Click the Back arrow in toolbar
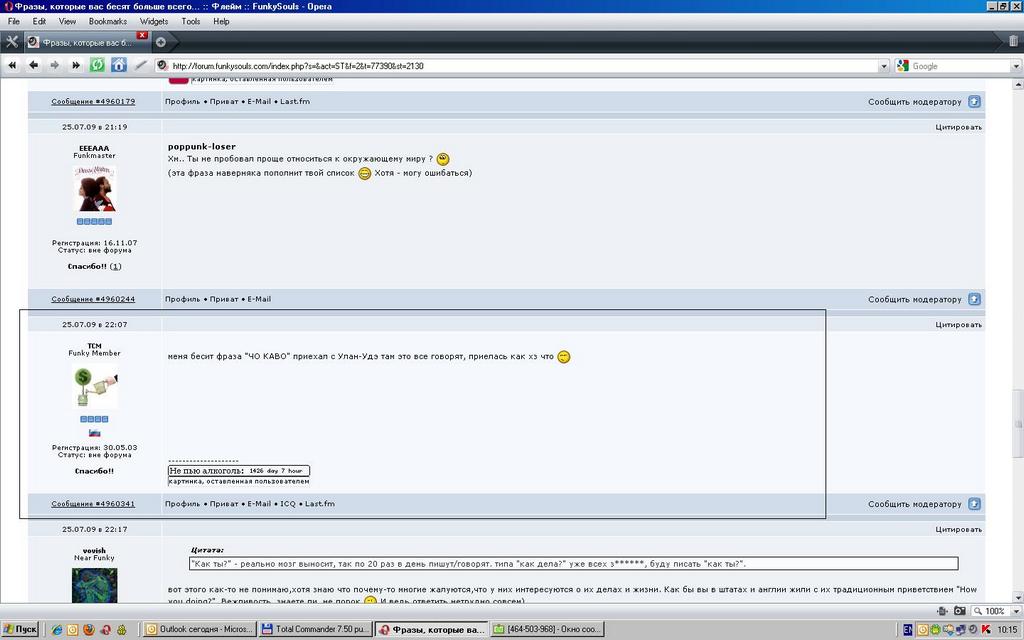 tap(33, 65)
